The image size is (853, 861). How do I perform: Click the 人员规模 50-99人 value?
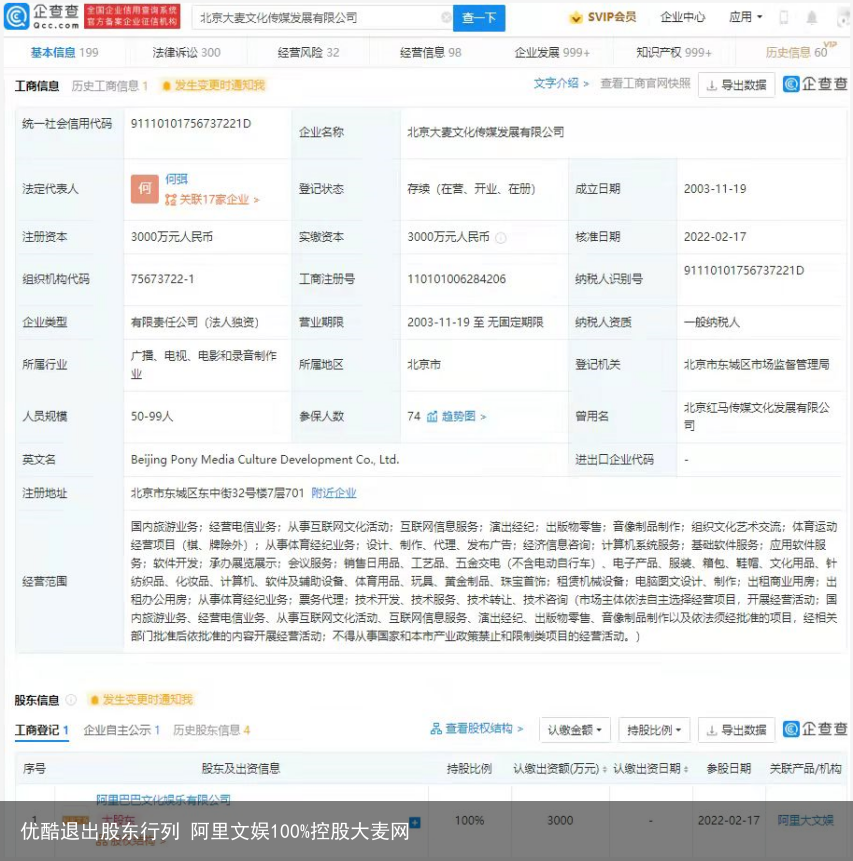pos(152,417)
